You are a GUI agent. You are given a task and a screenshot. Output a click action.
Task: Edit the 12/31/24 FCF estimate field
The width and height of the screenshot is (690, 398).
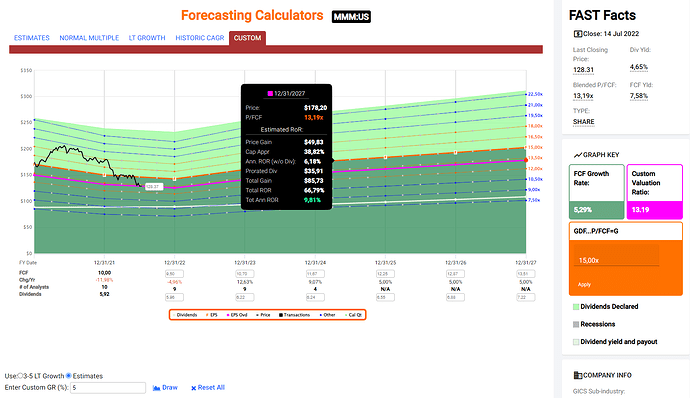pos(315,274)
